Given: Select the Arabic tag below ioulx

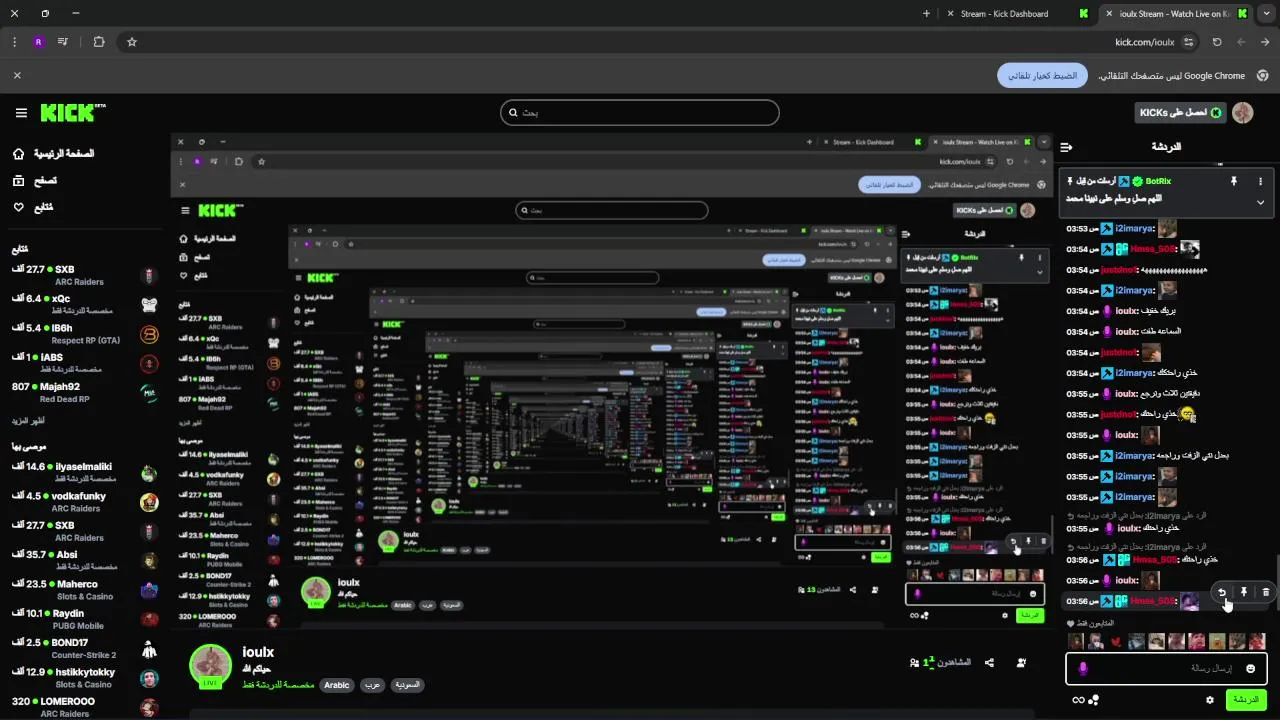Looking at the screenshot, I should coord(337,685).
